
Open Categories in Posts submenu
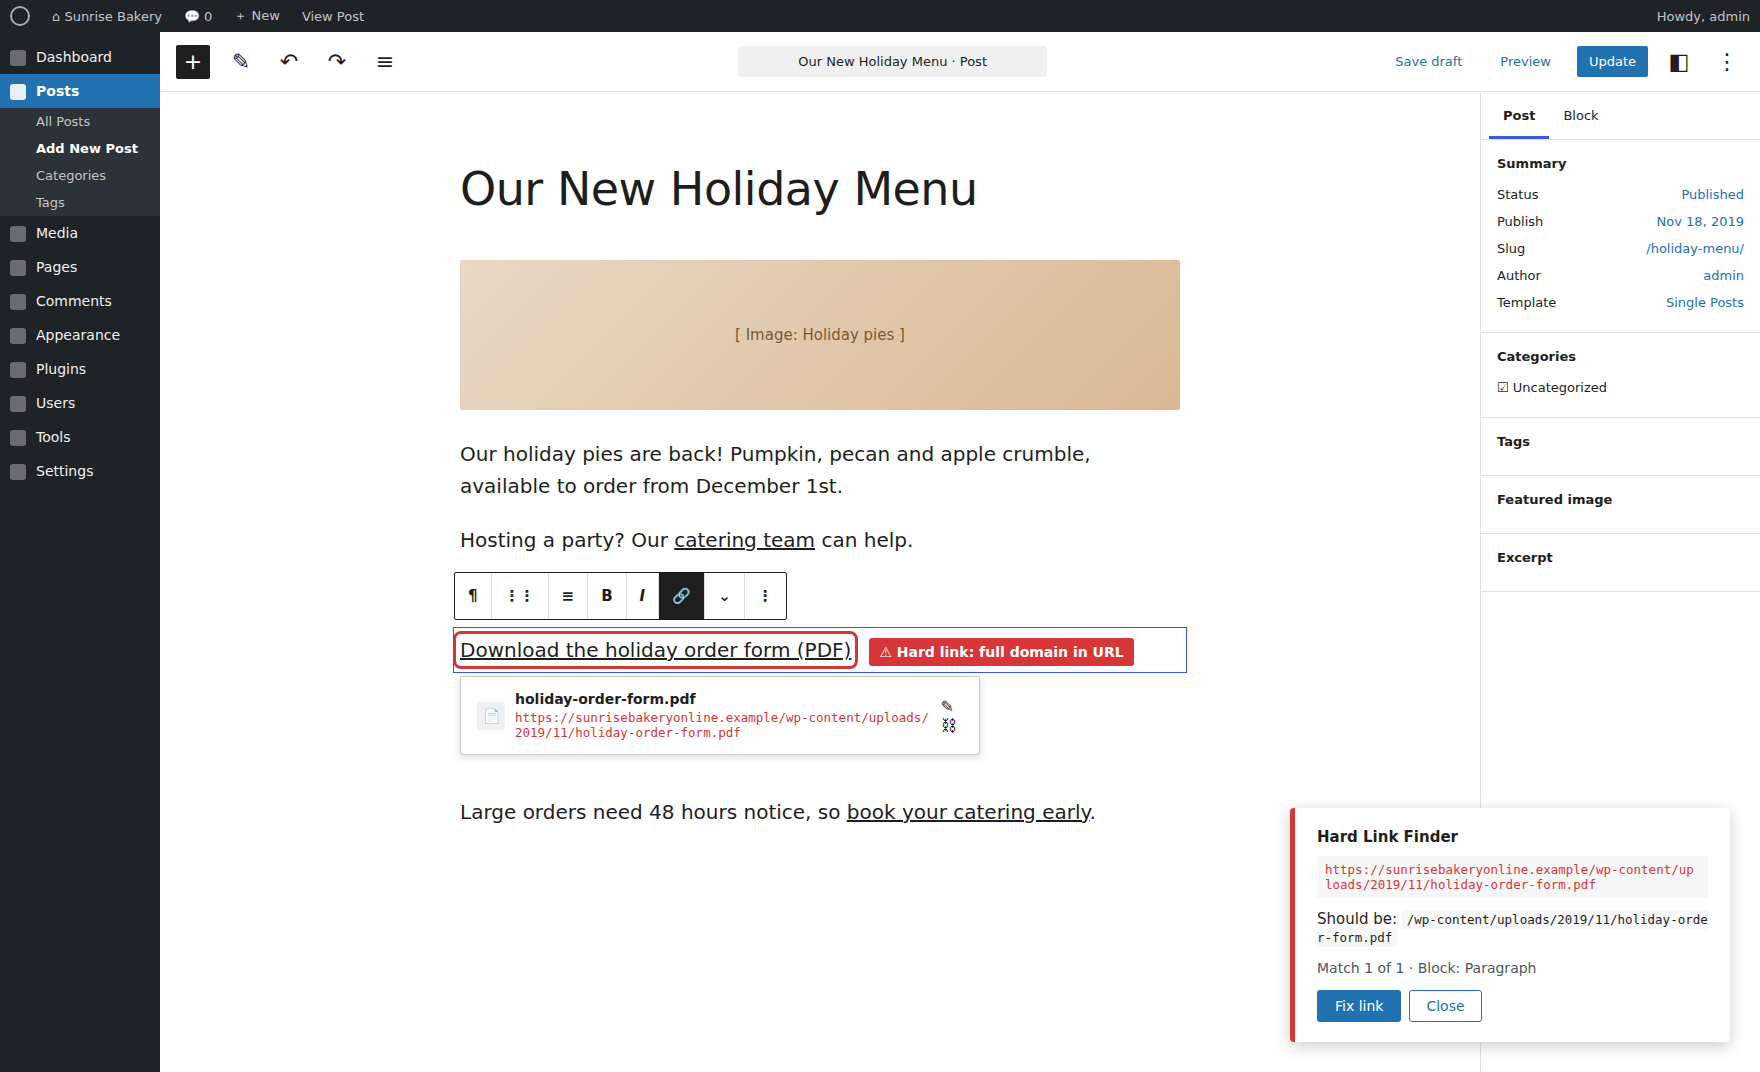coord(71,176)
